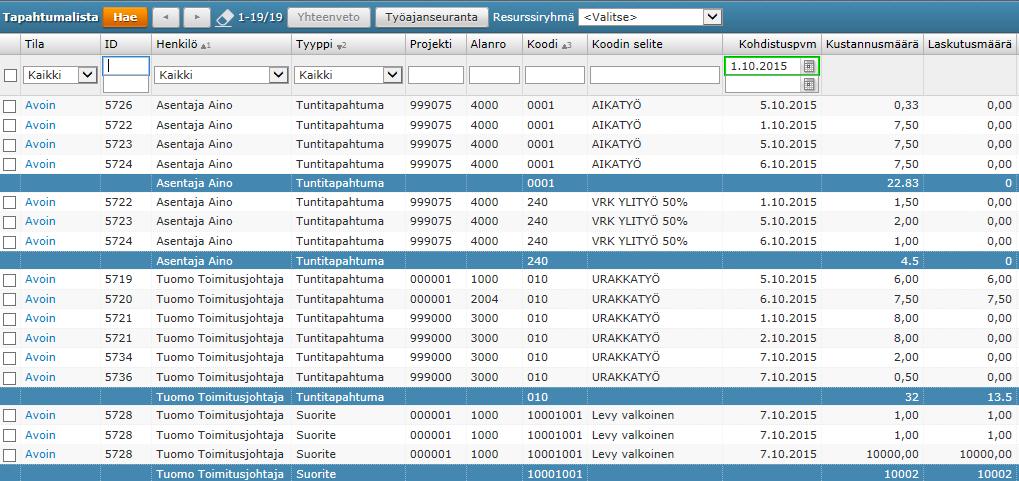Screen dimensions: 1019x481
Task: Click the lower ID filter input
Action: (x=126, y=84)
